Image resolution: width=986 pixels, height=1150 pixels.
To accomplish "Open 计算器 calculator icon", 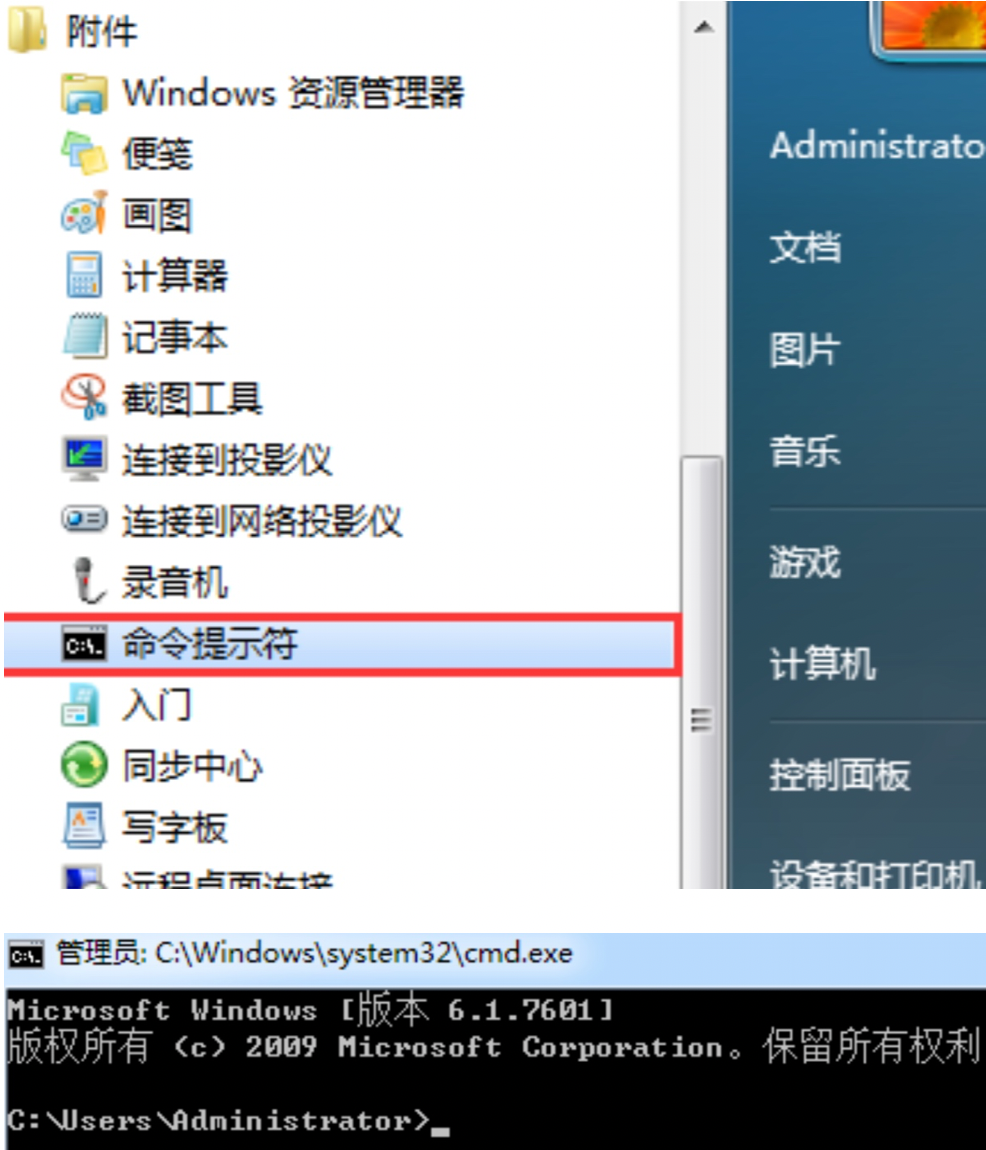I will click(84, 275).
